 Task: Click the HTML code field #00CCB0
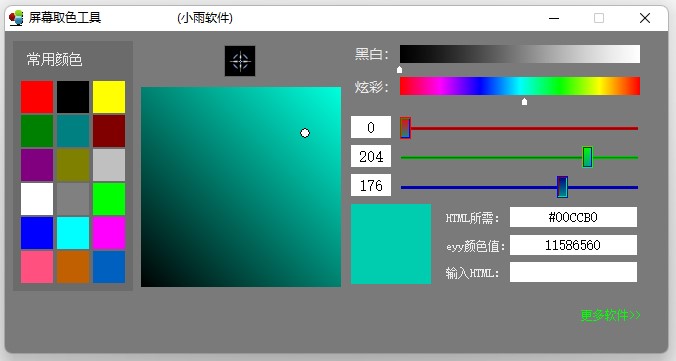pos(573,217)
